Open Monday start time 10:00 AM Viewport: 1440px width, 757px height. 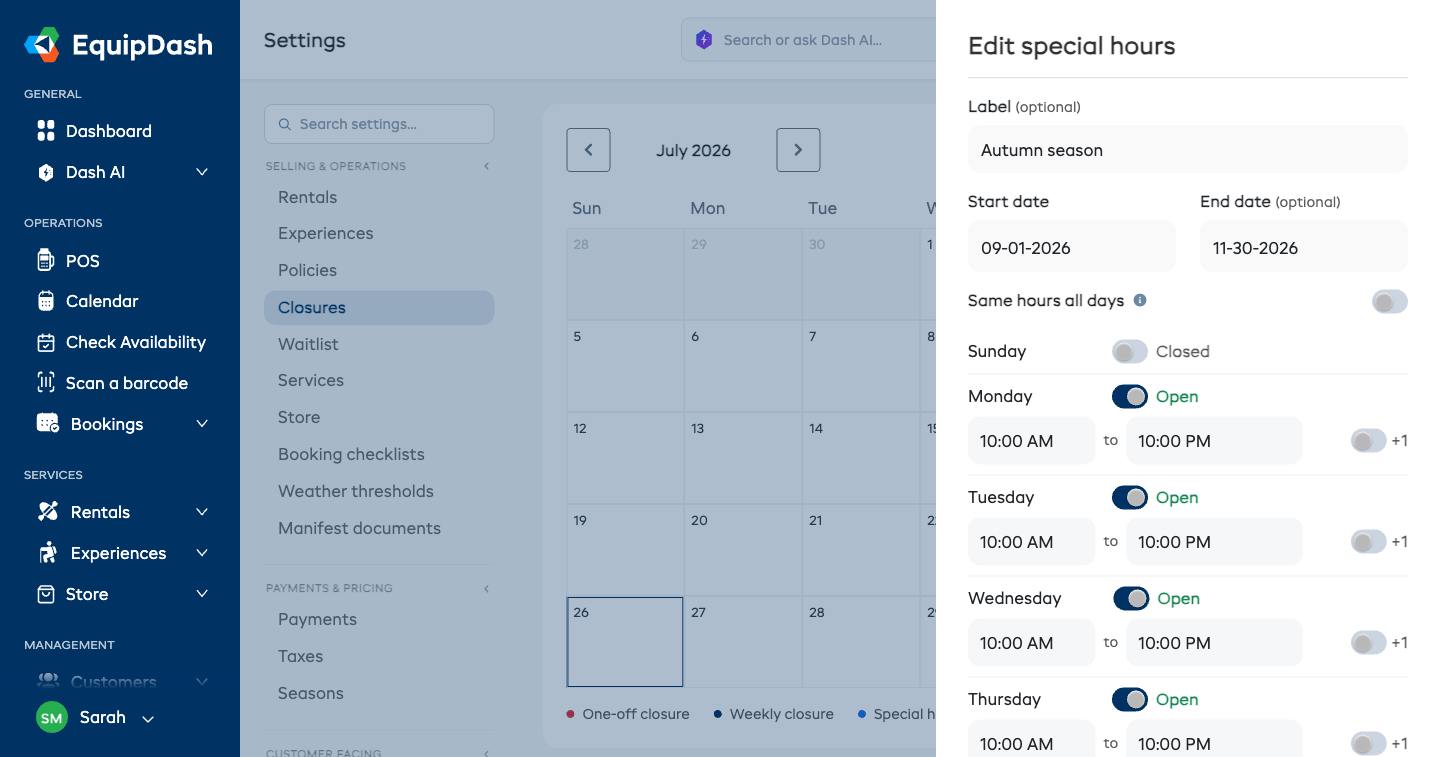[1031, 440]
